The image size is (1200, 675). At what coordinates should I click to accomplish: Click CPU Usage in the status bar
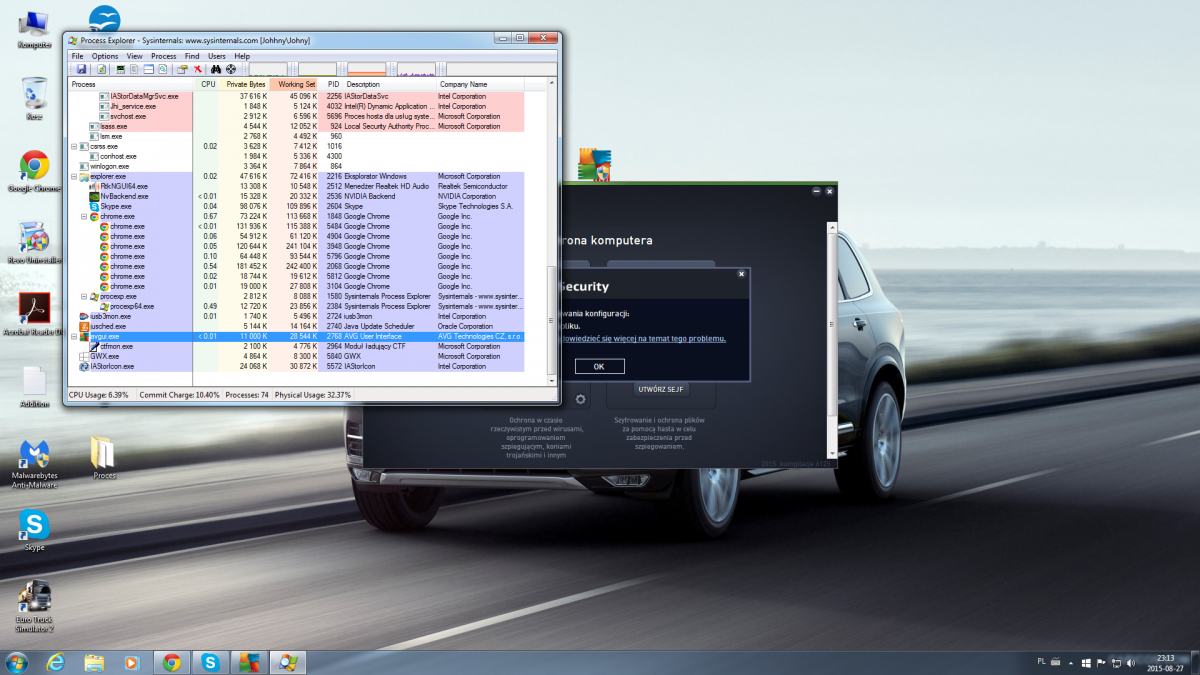(99, 395)
